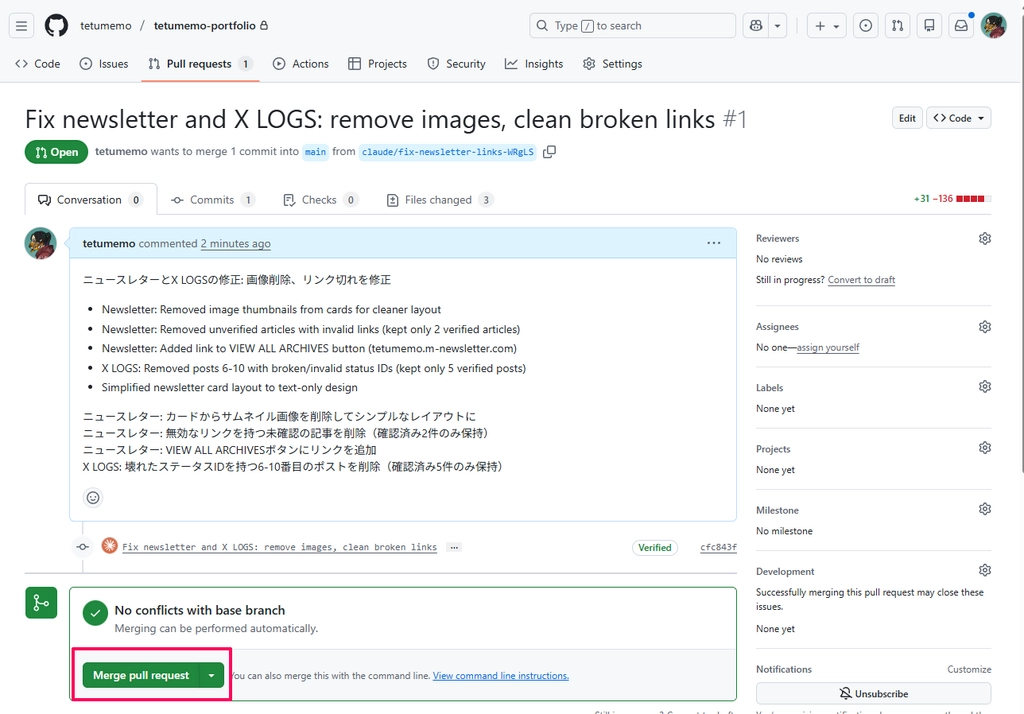Click the +31 −136 diffstat indicator

point(952,199)
